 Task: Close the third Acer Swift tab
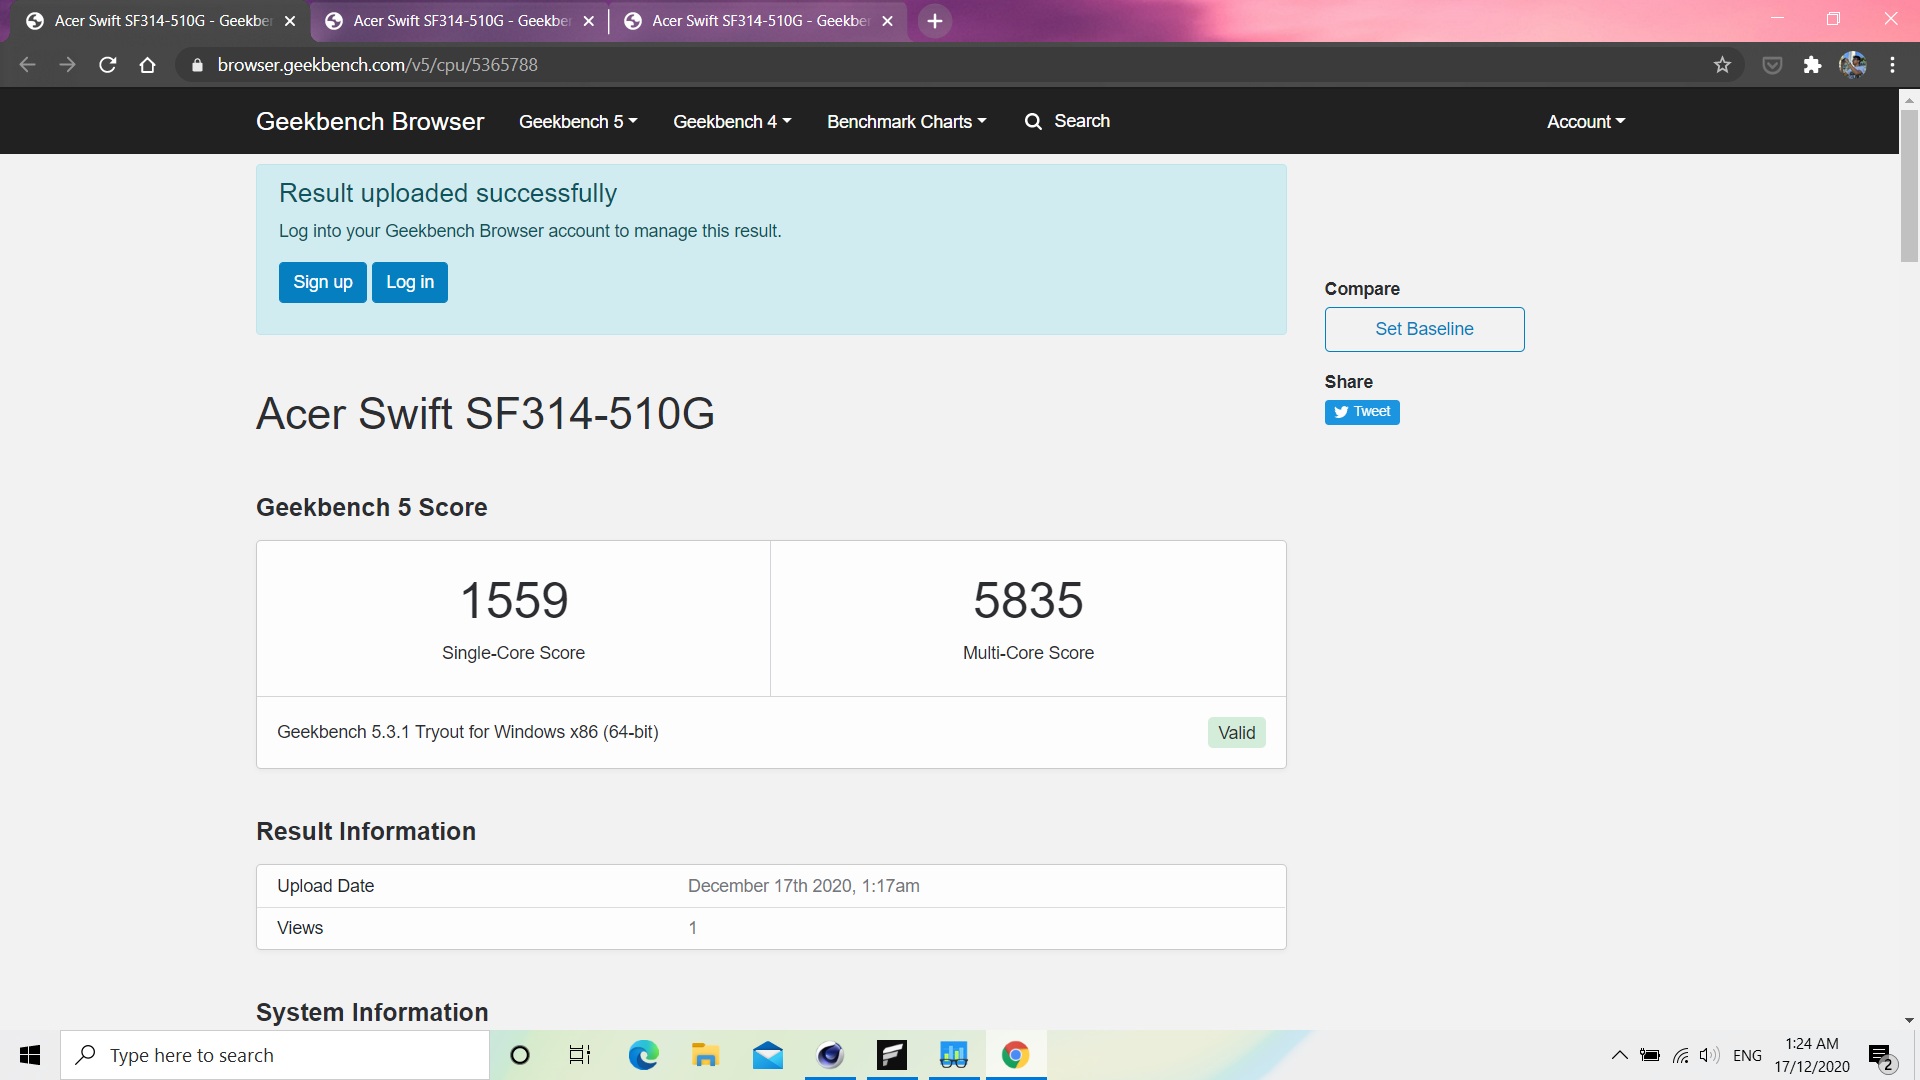887,21
